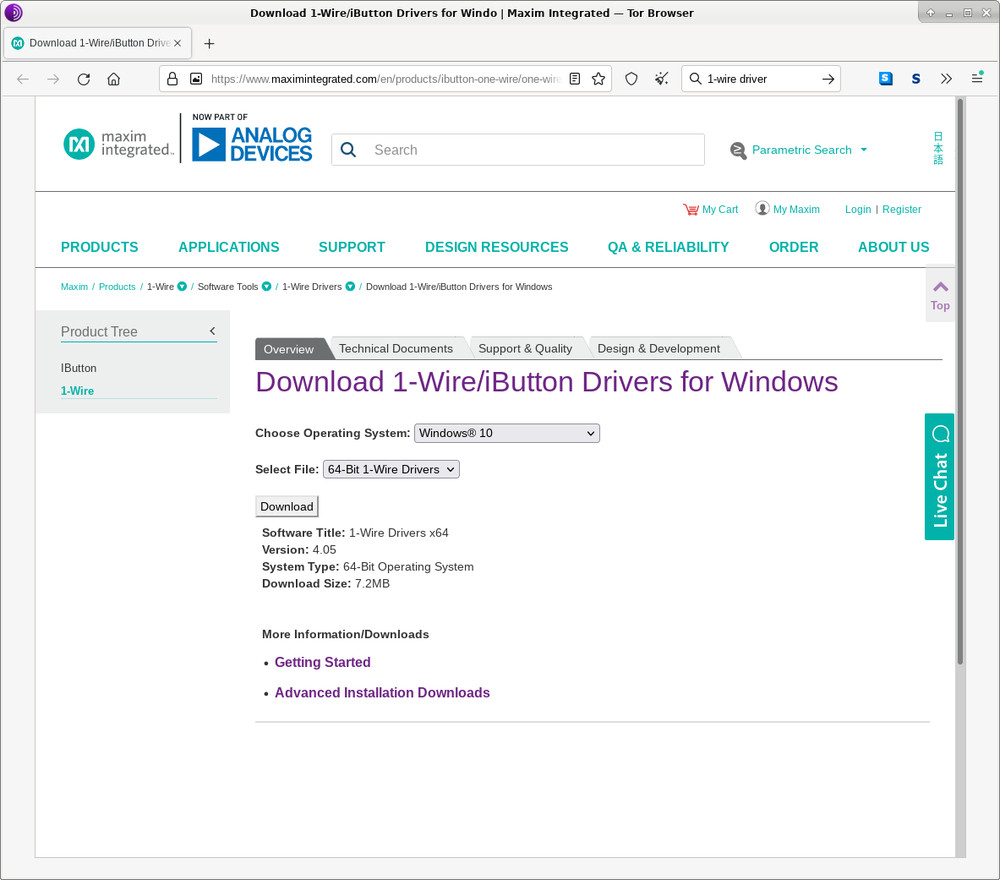Click the Maxim breadcrumb link

(74, 287)
